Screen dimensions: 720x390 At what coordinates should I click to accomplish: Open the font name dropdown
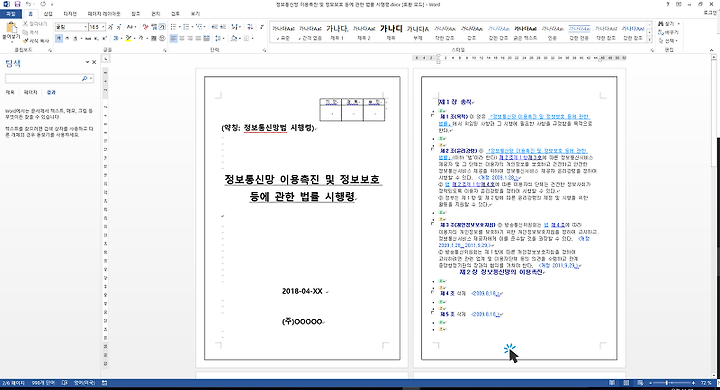point(85,27)
